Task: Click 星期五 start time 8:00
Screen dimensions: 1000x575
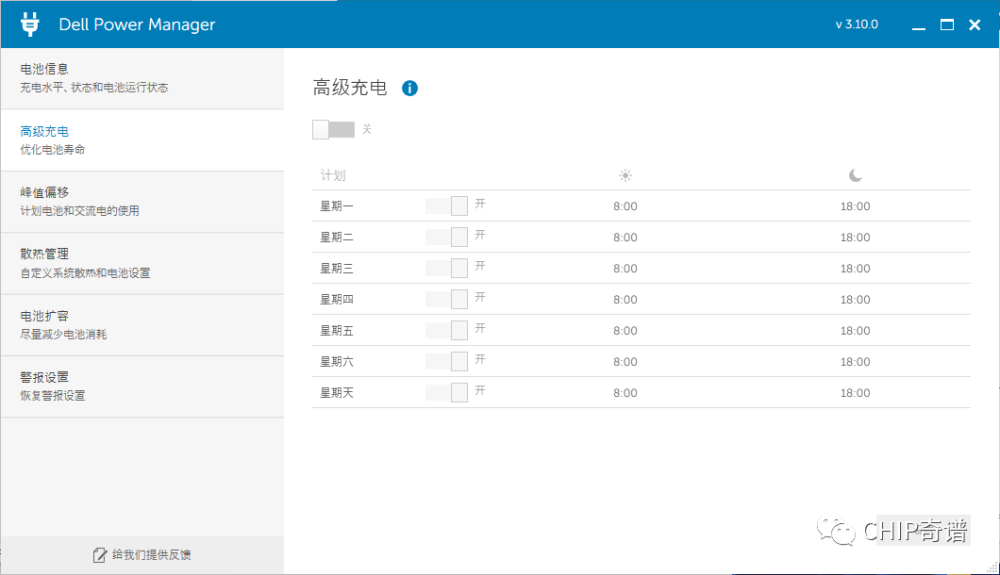Action: click(x=625, y=331)
